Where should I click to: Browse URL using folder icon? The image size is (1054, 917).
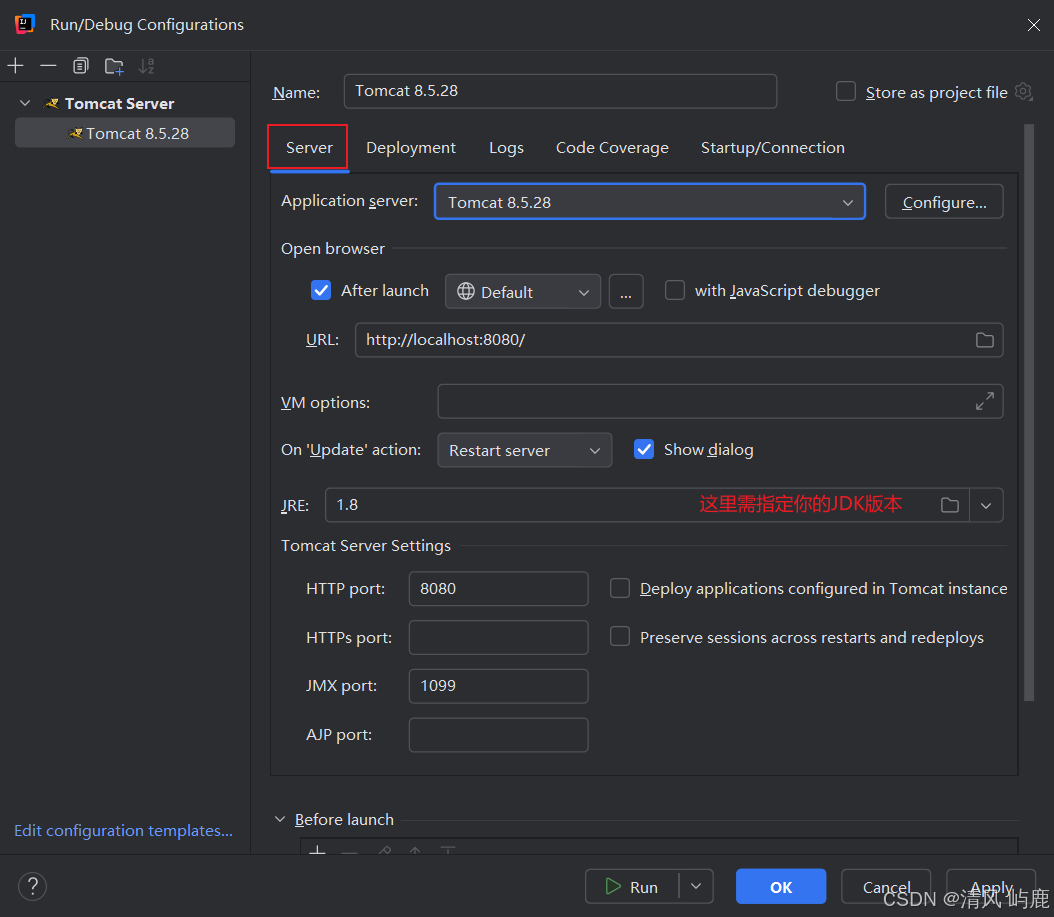pos(985,340)
